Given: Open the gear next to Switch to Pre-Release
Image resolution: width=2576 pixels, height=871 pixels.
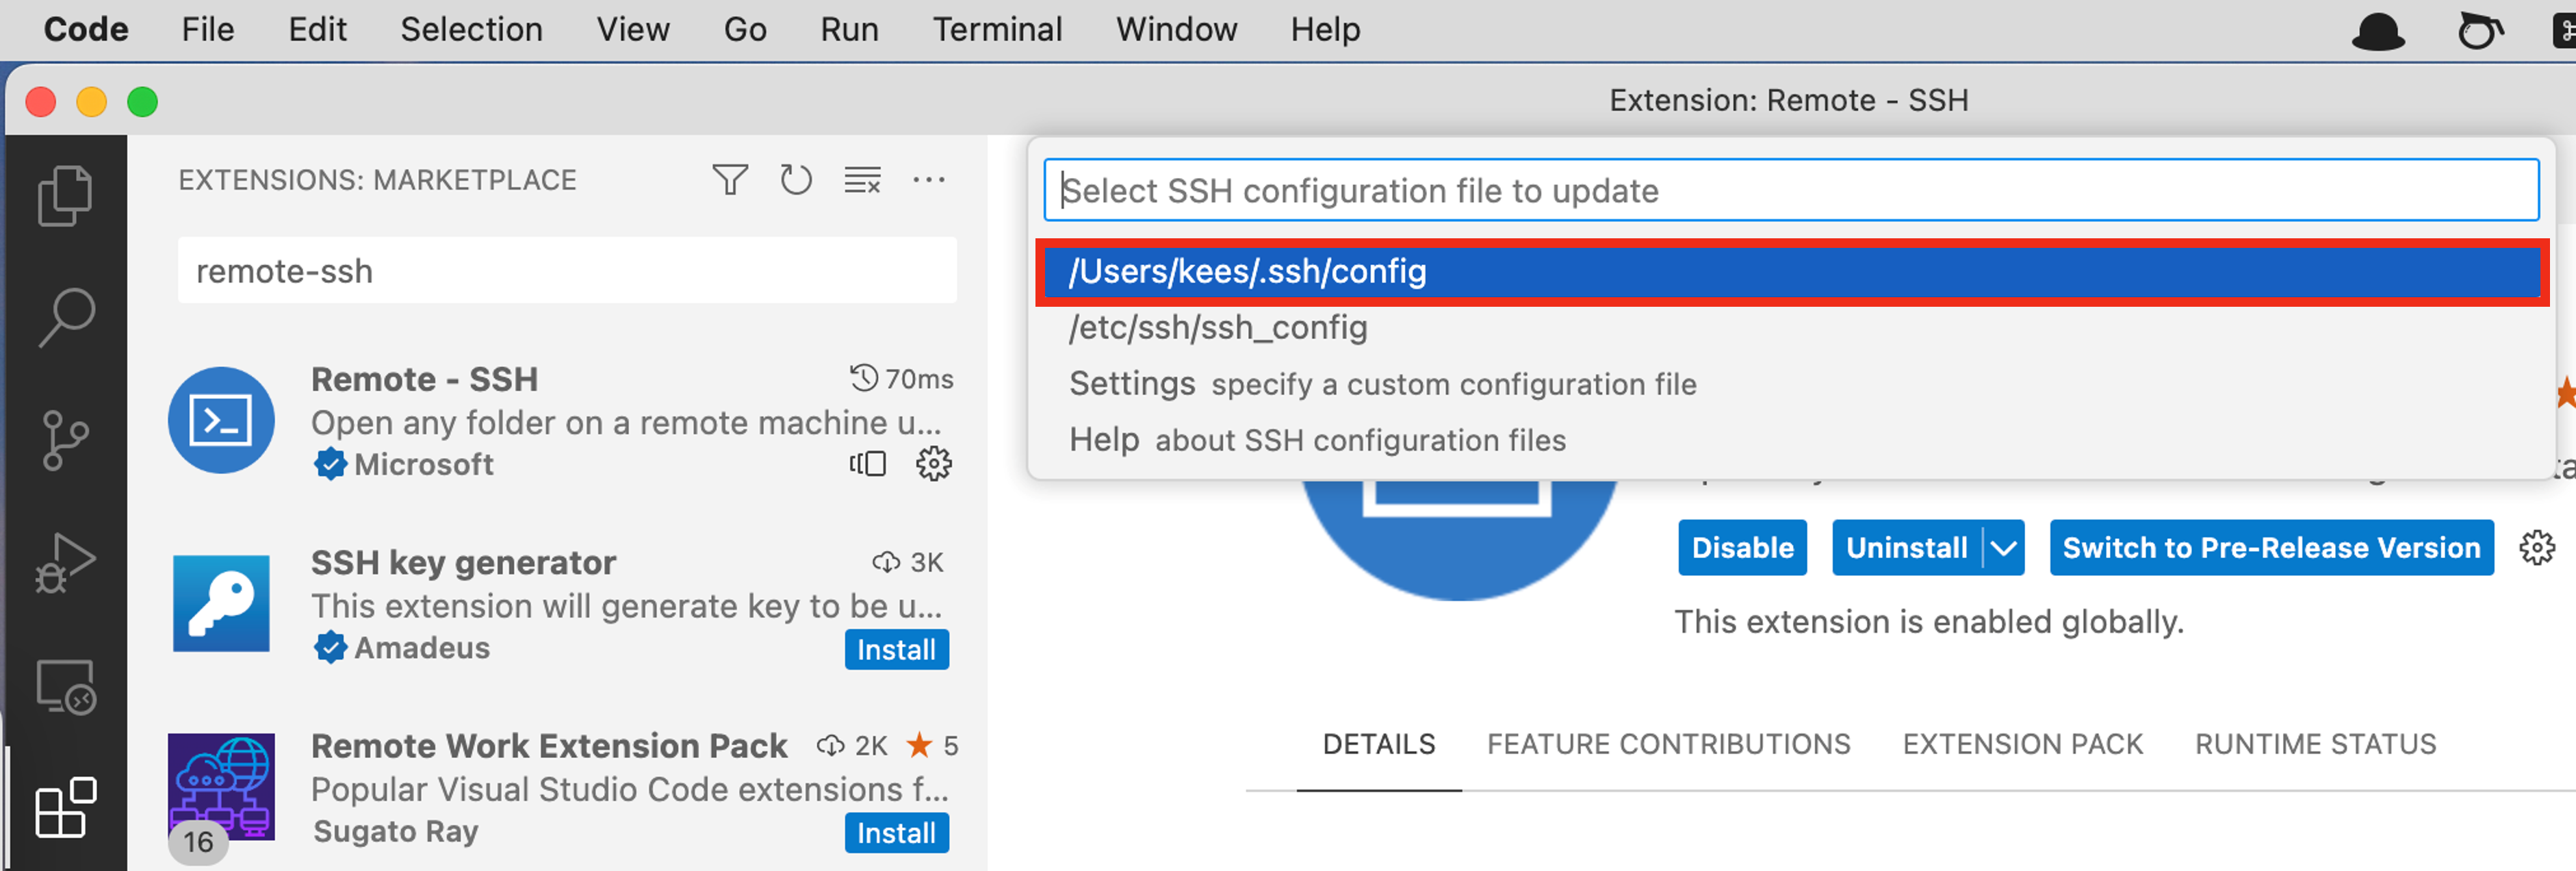Looking at the screenshot, I should [x=2537, y=548].
